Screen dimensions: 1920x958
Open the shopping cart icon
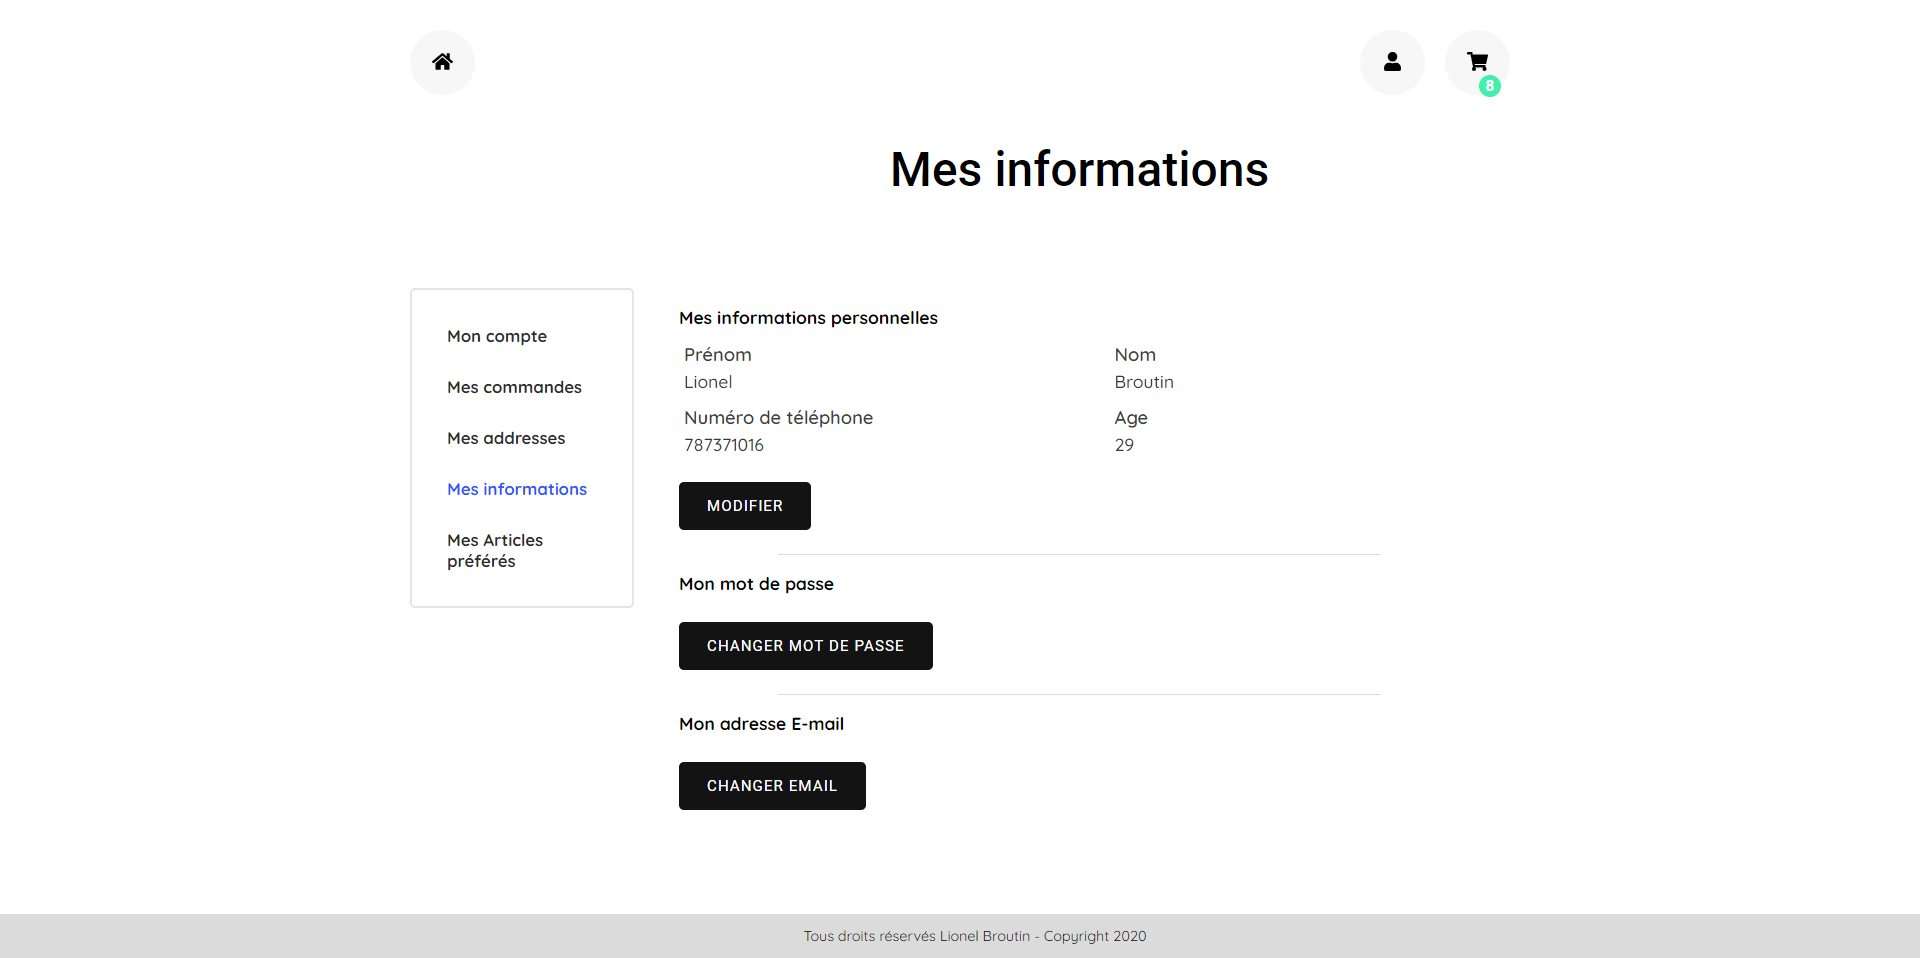point(1476,61)
